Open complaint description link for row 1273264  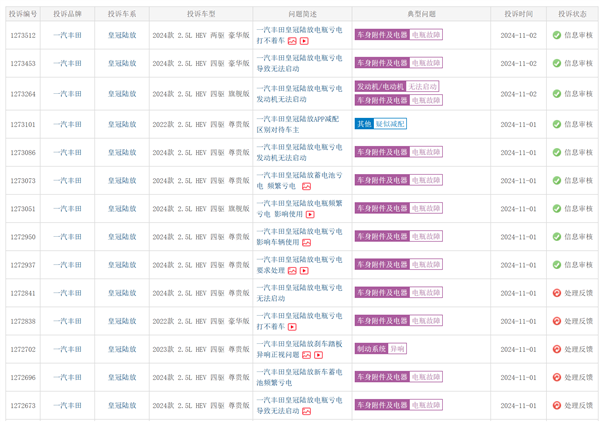click(299, 94)
